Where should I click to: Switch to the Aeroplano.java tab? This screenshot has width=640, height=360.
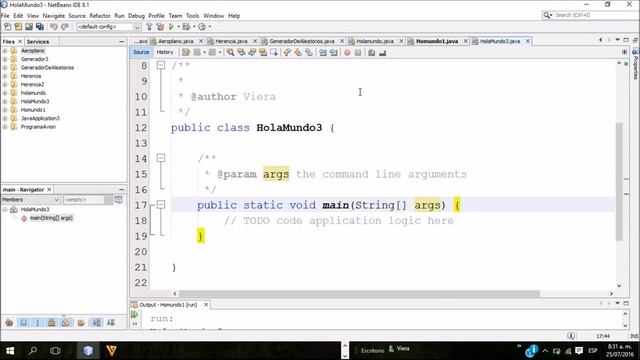176,41
